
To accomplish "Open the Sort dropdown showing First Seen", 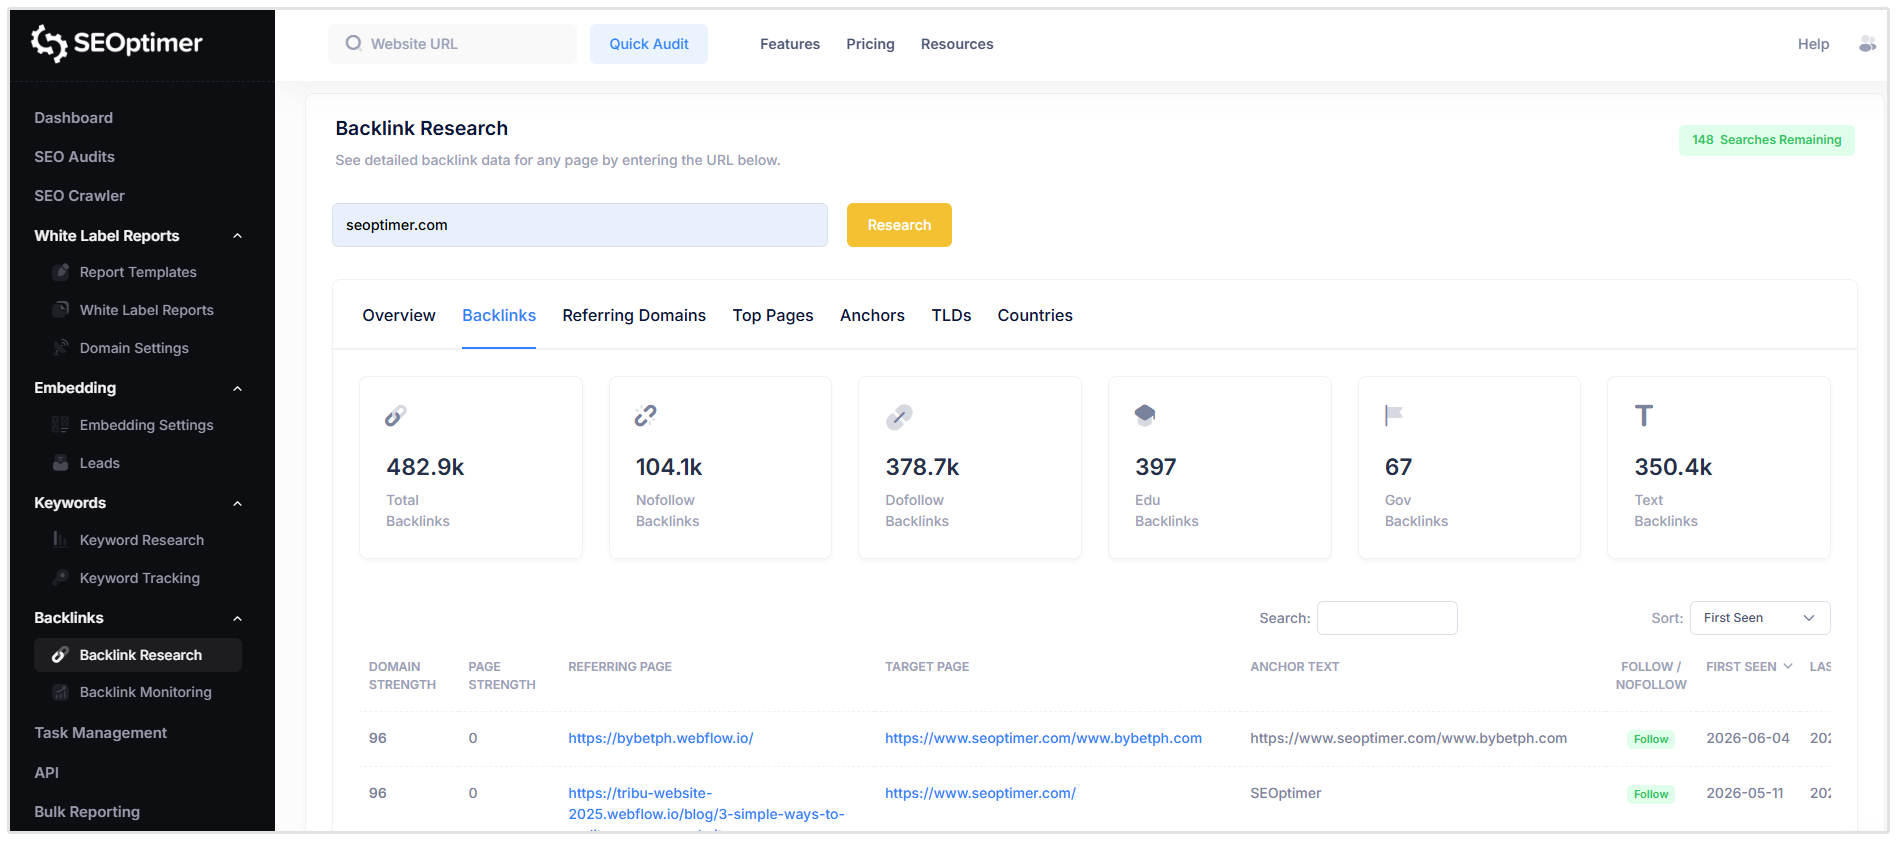I will click(x=1759, y=618).
